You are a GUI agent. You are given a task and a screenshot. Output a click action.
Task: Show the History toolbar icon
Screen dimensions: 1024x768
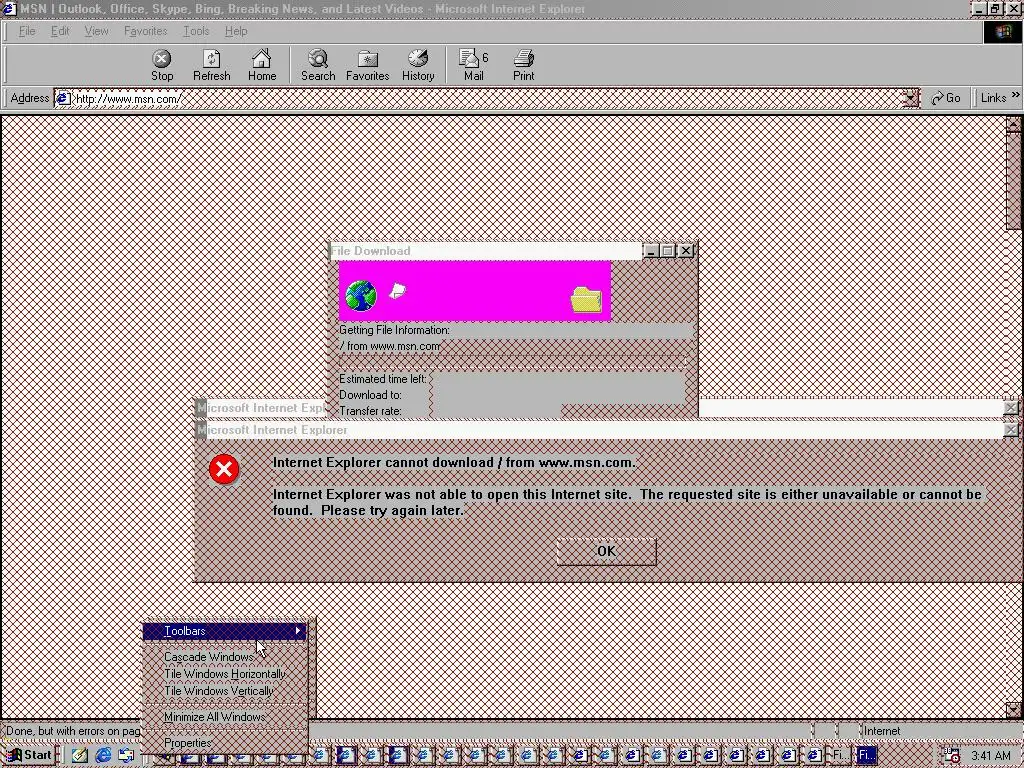418,65
